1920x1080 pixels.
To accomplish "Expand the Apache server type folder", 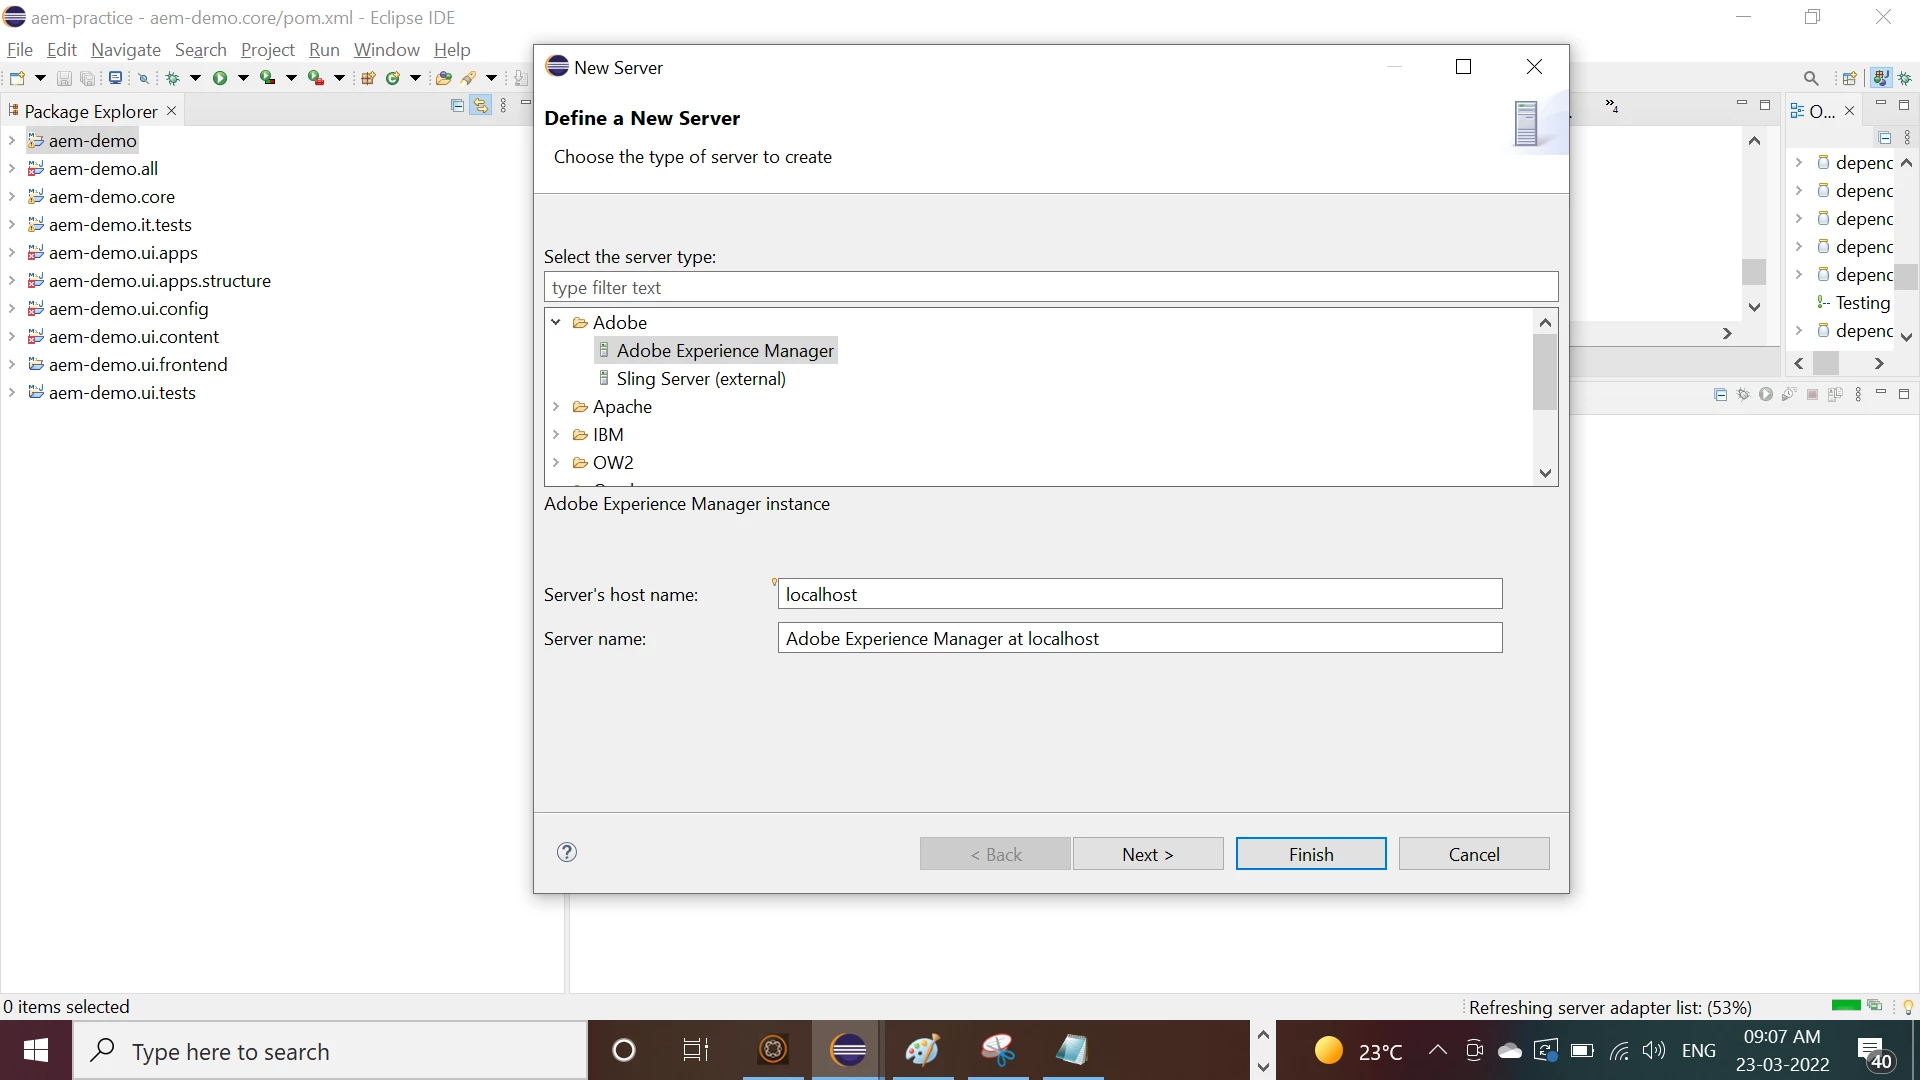I will click(556, 407).
